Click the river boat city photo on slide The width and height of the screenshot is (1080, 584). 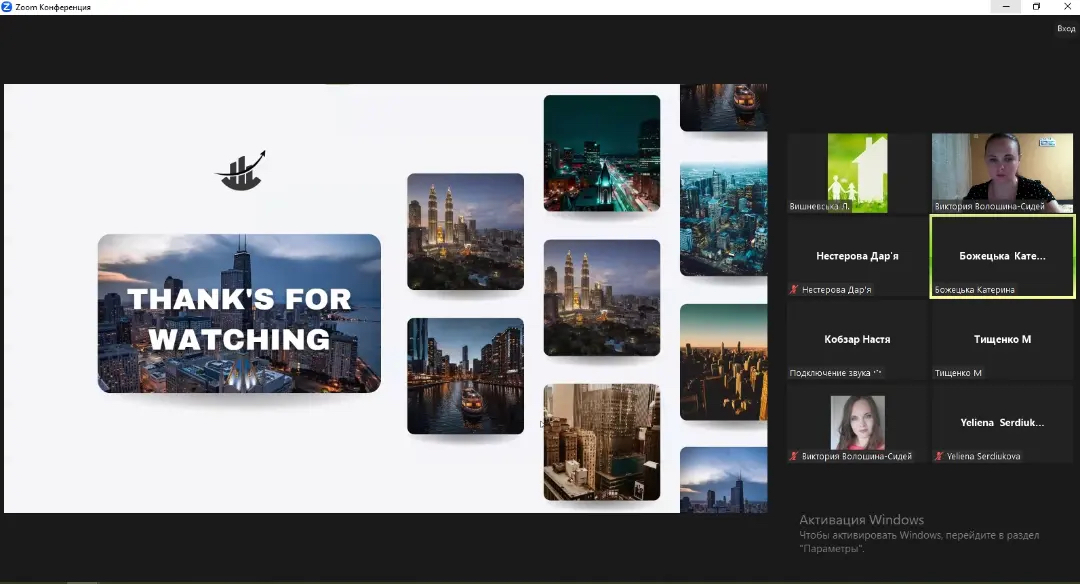[x=465, y=376]
